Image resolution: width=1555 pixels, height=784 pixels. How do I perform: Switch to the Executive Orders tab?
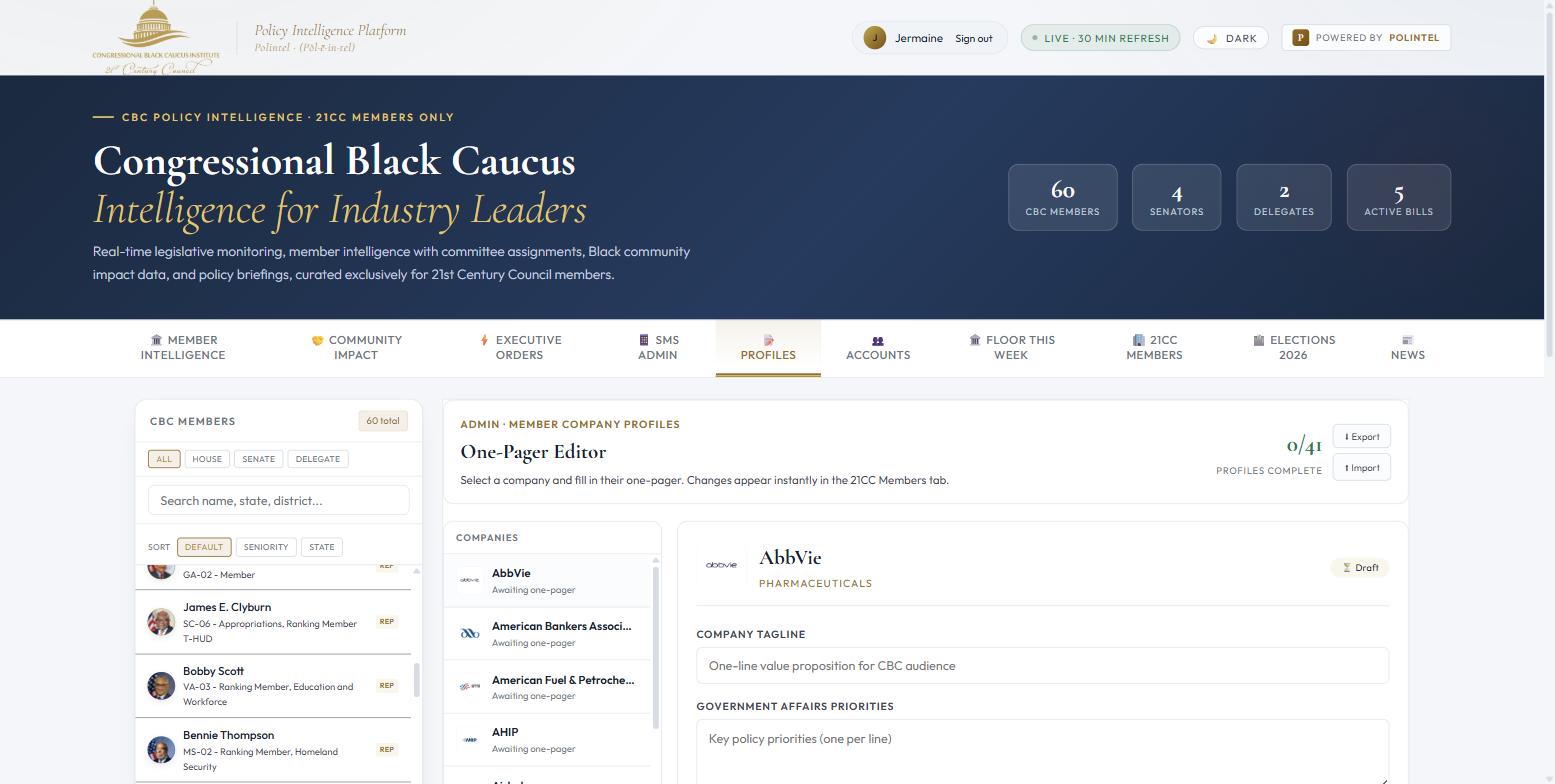519,347
